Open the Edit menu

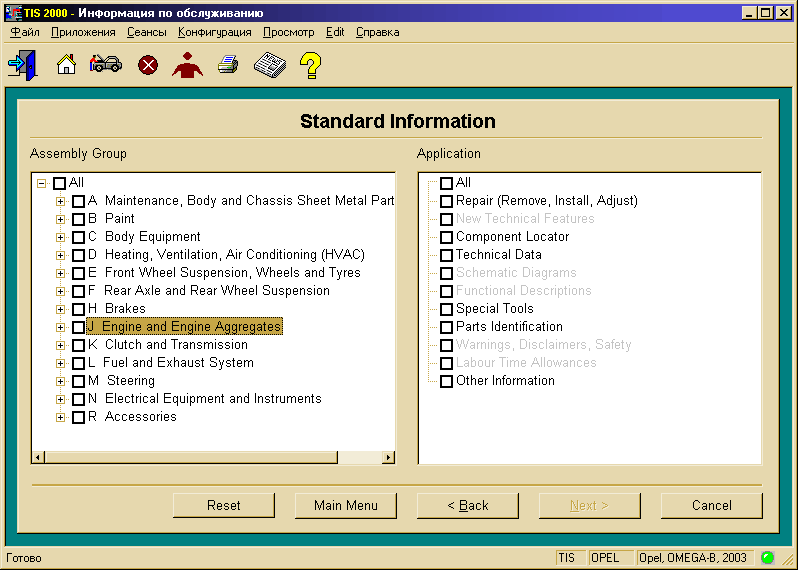335,32
